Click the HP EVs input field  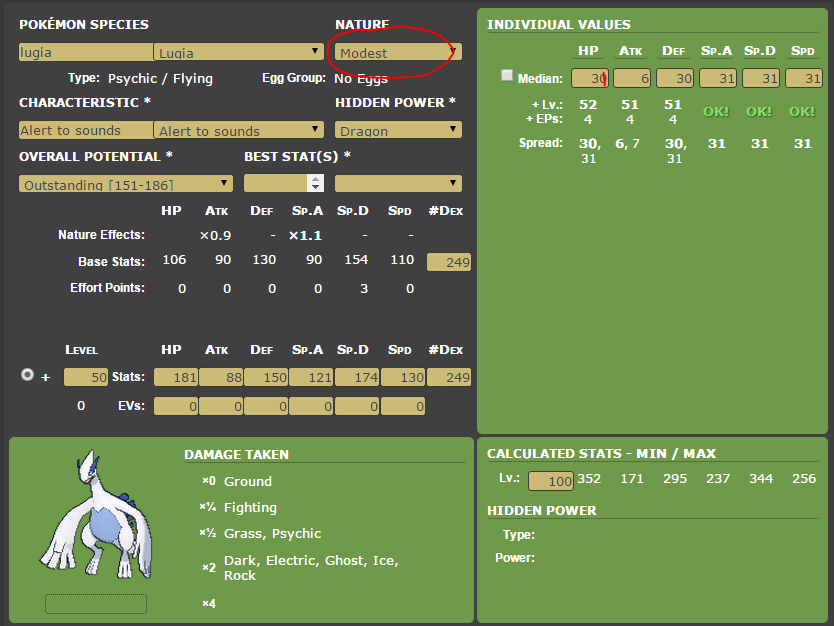point(176,406)
